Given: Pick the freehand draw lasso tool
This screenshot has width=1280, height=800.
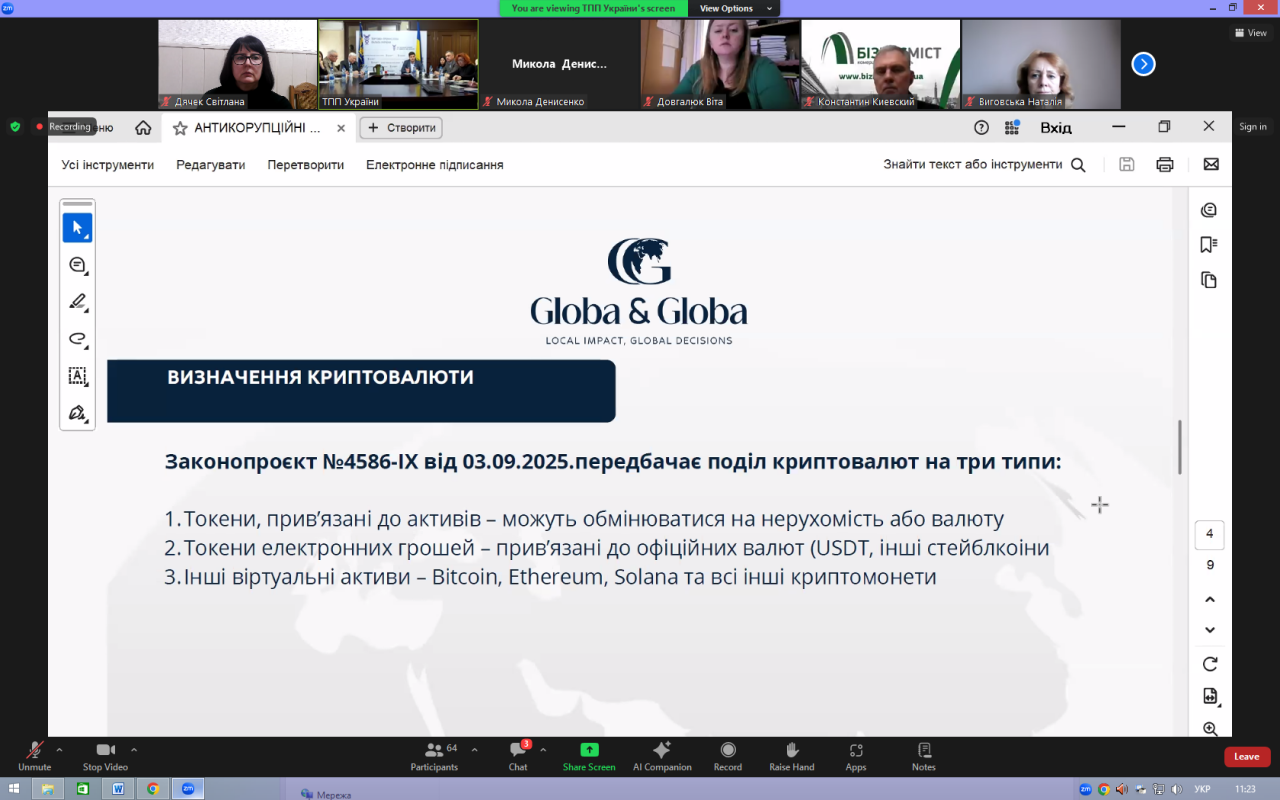Looking at the screenshot, I should pyautogui.click(x=77, y=339).
